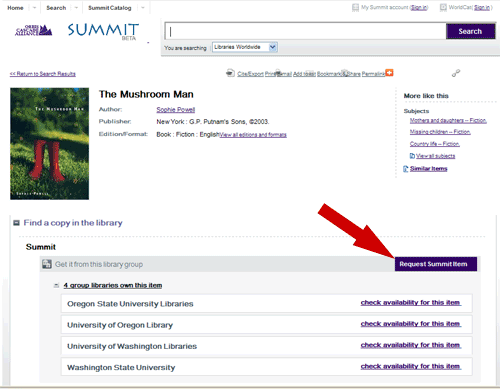Click in the main search text field
Screen dimensions: 500x389
point(306,31)
